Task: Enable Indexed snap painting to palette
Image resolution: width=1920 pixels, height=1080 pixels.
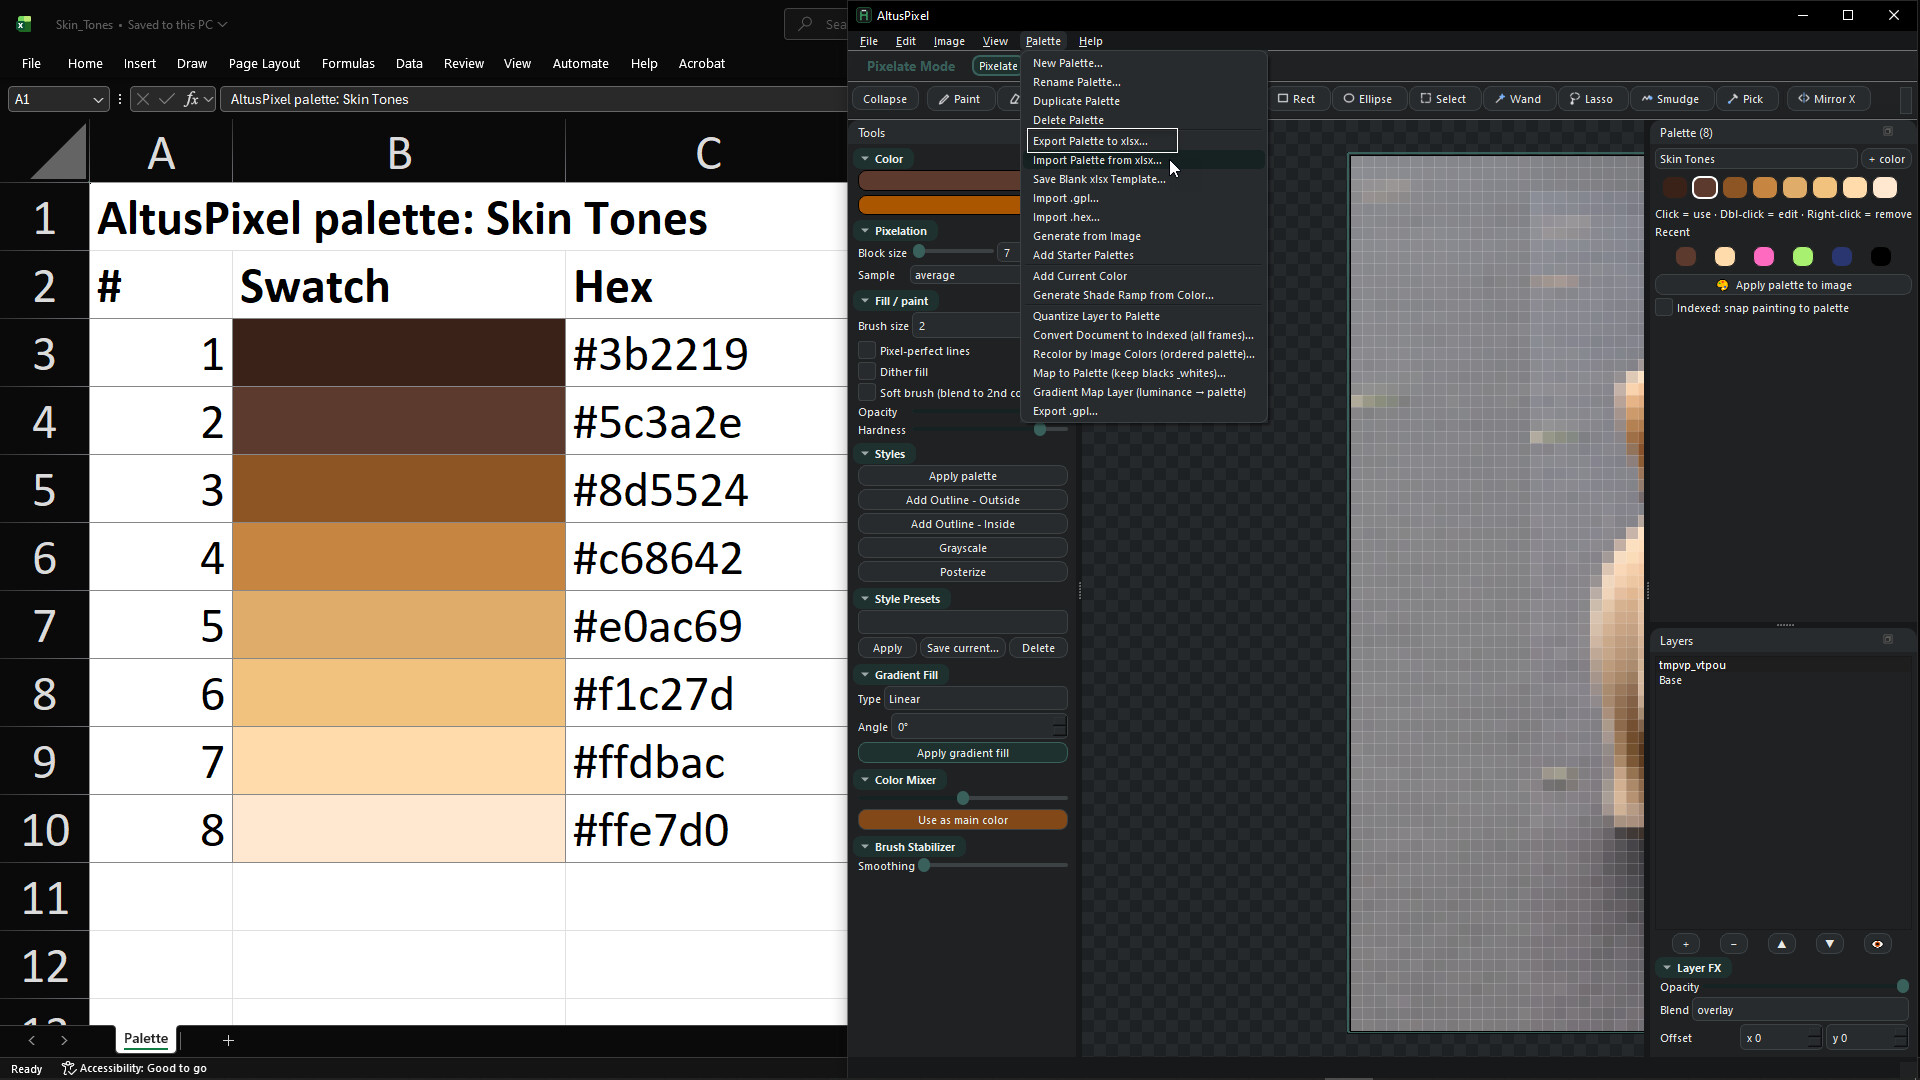Action: point(1665,308)
